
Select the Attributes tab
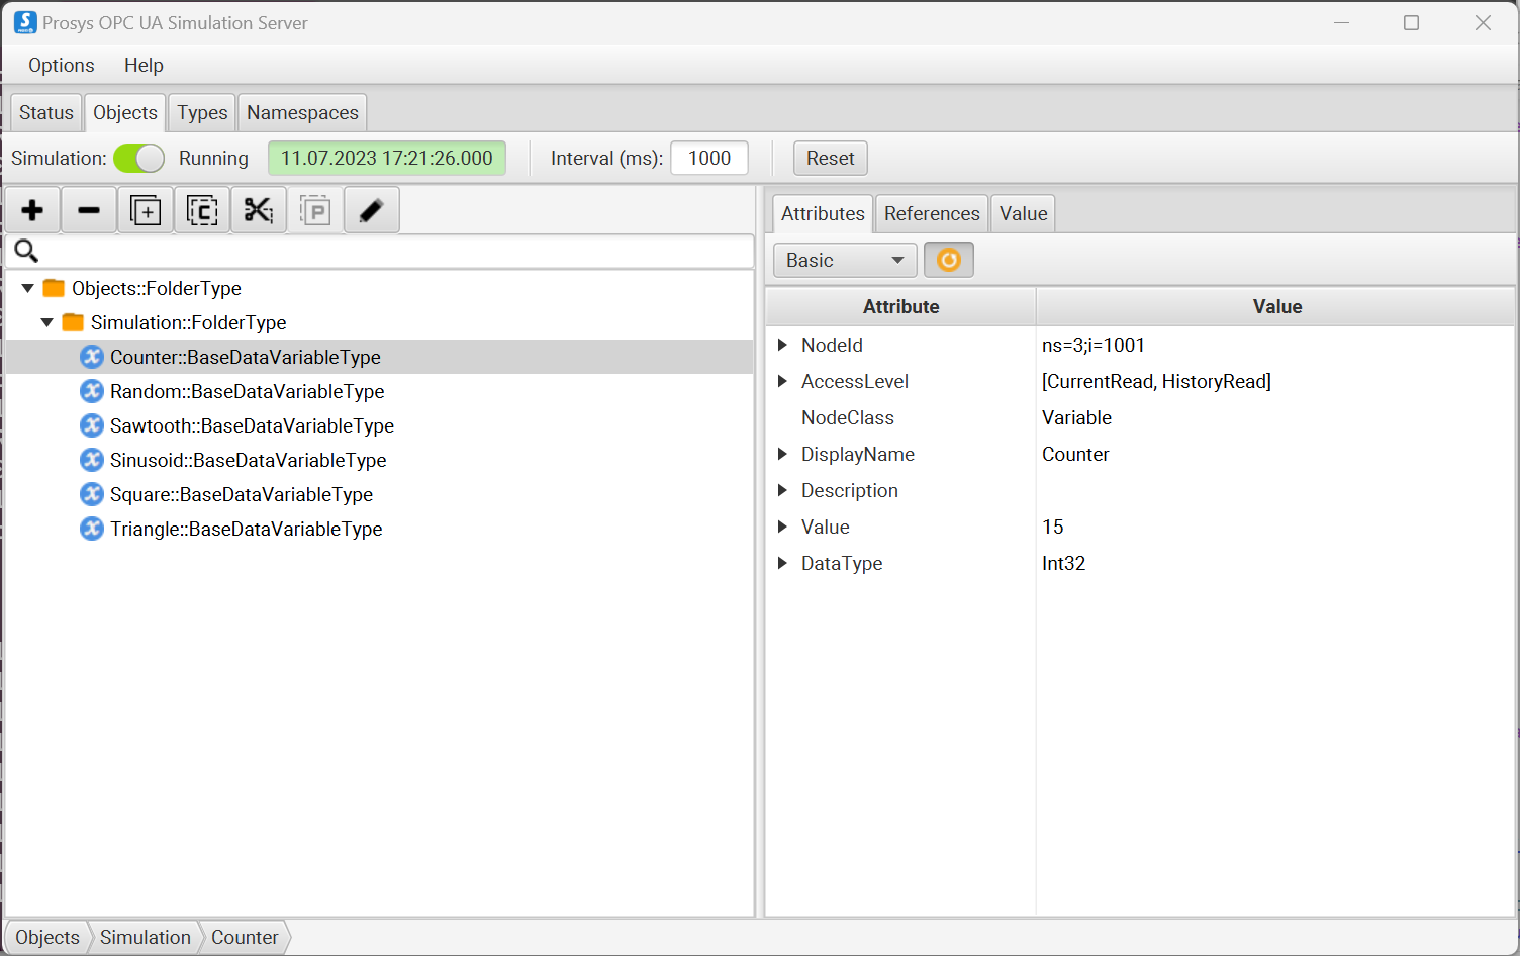coord(823,213)
